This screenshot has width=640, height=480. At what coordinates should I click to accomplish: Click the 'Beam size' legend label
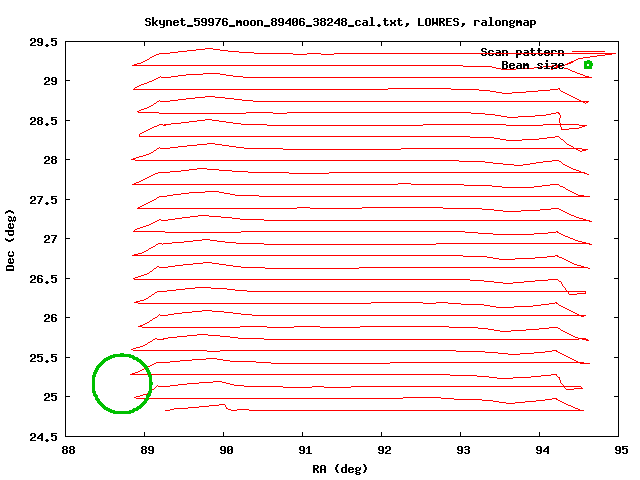(533, 65)
